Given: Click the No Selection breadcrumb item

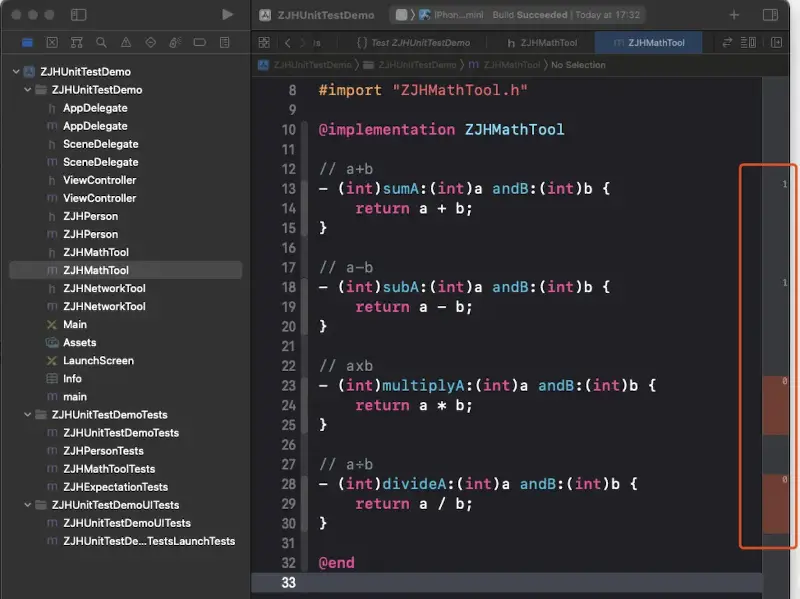Looking at the screenshot, I should click(578, 65).
